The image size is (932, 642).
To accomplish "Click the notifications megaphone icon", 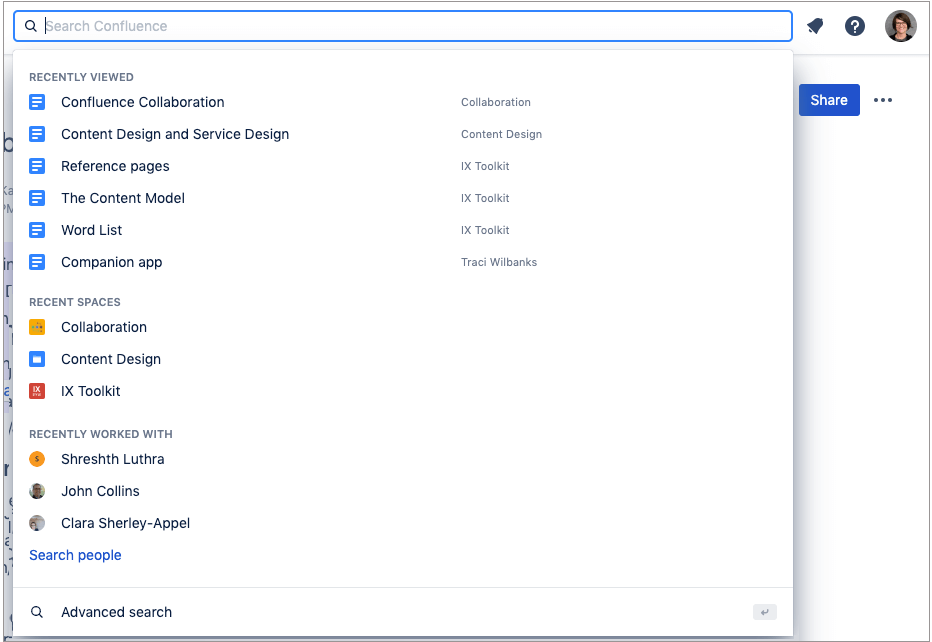I will pos(813,25).
